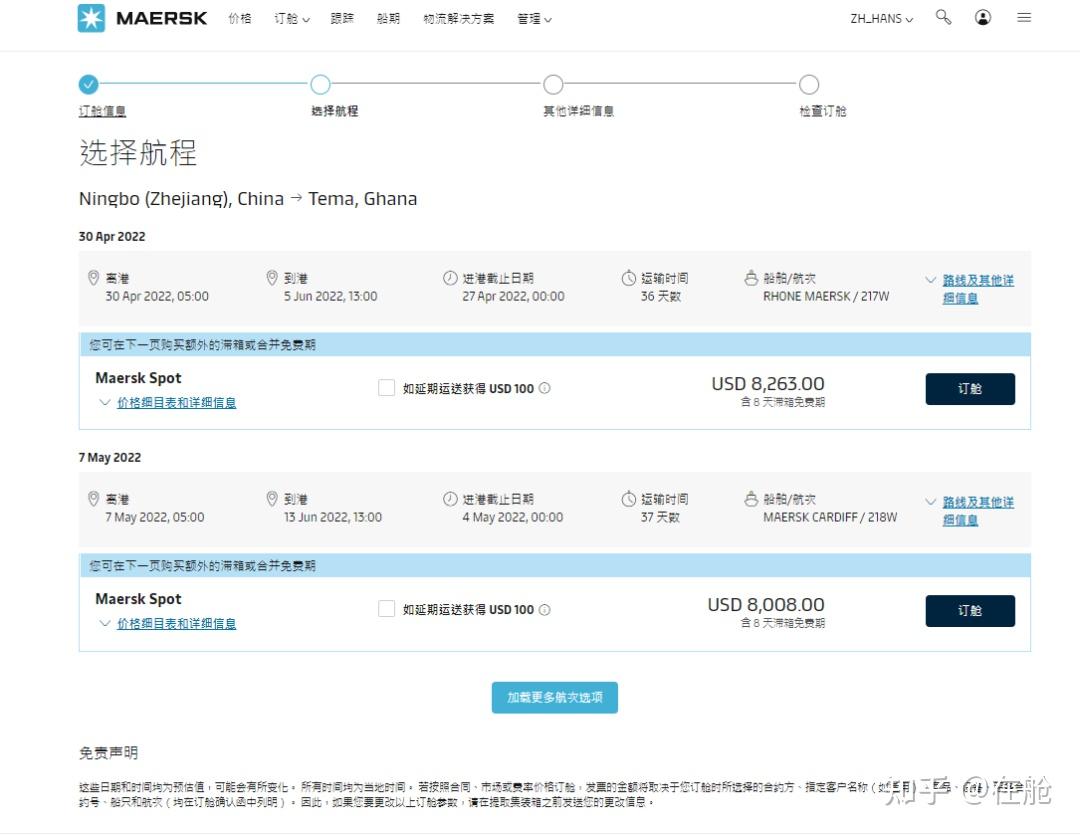This screenshot has height=835, width=1080.
Task: Click the clock icon next to 运输时间
Action: click(x=628, y=277)
